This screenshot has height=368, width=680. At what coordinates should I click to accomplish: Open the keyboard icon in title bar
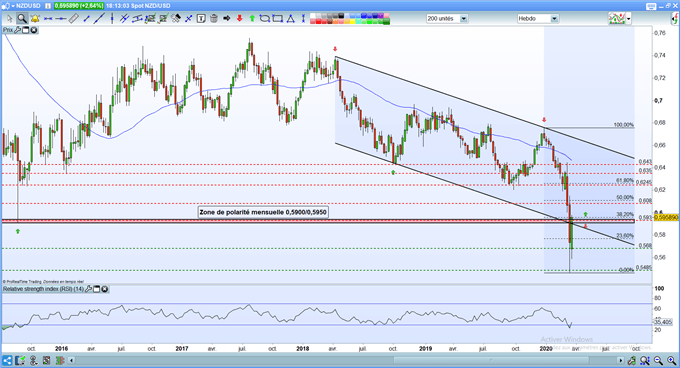click(651, 6)
